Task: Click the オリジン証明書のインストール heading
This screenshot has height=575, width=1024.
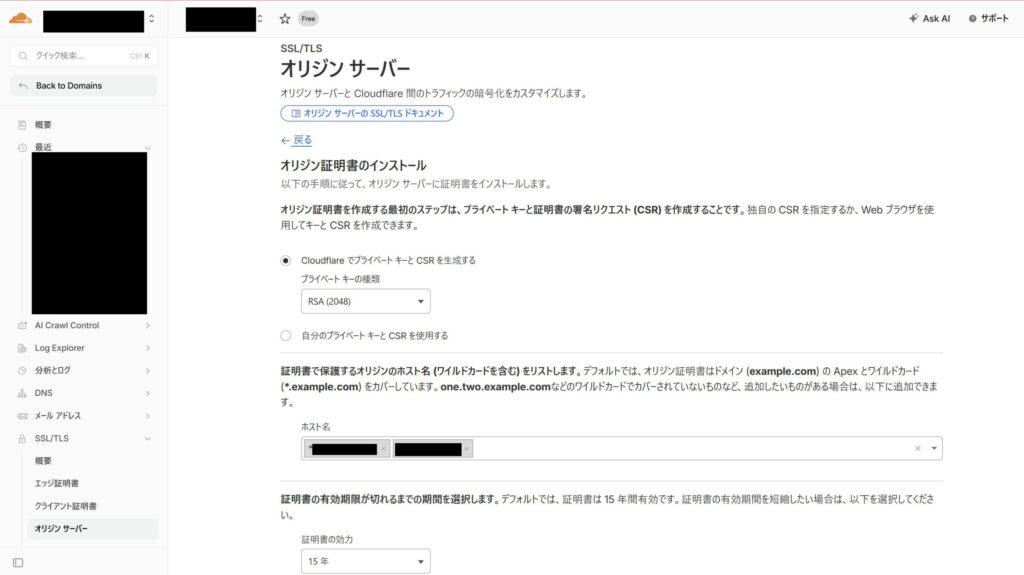Action: click(353, 165)
